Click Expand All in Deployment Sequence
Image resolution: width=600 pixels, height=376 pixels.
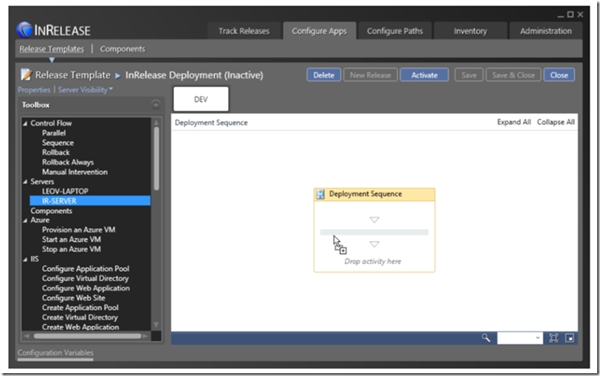(x=514, y=122)
